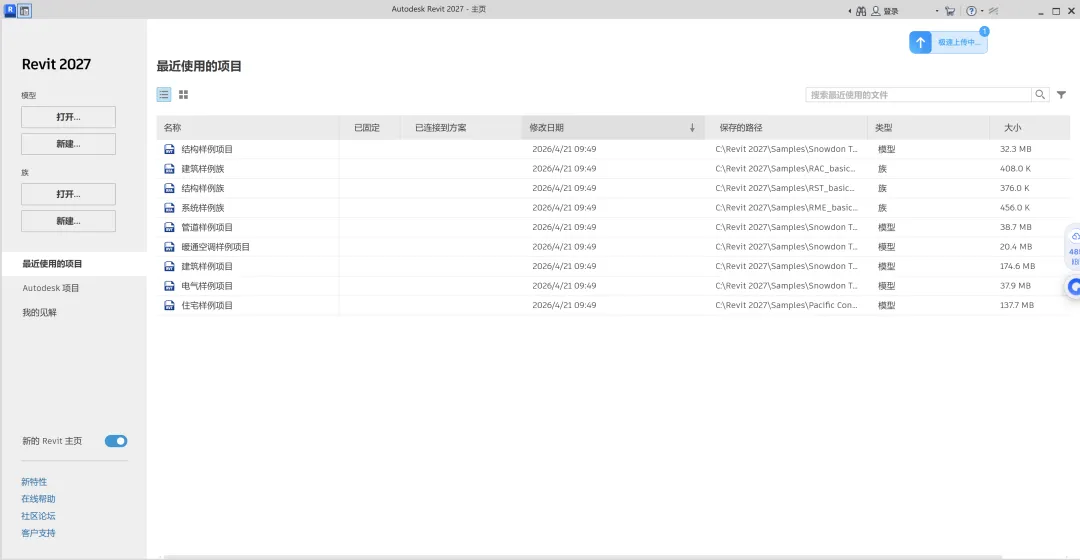Click 新建... button under 模型
The width and height of the screenshot is (1080, 560).
point(68,144)
